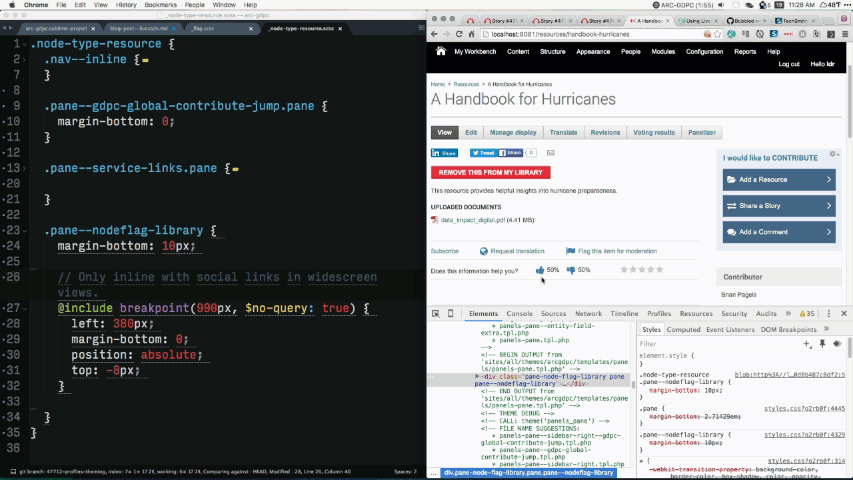The height and width of the screenshot is (480, 853).
Task: Click the email share envelope icon
Action: point(550,153)
